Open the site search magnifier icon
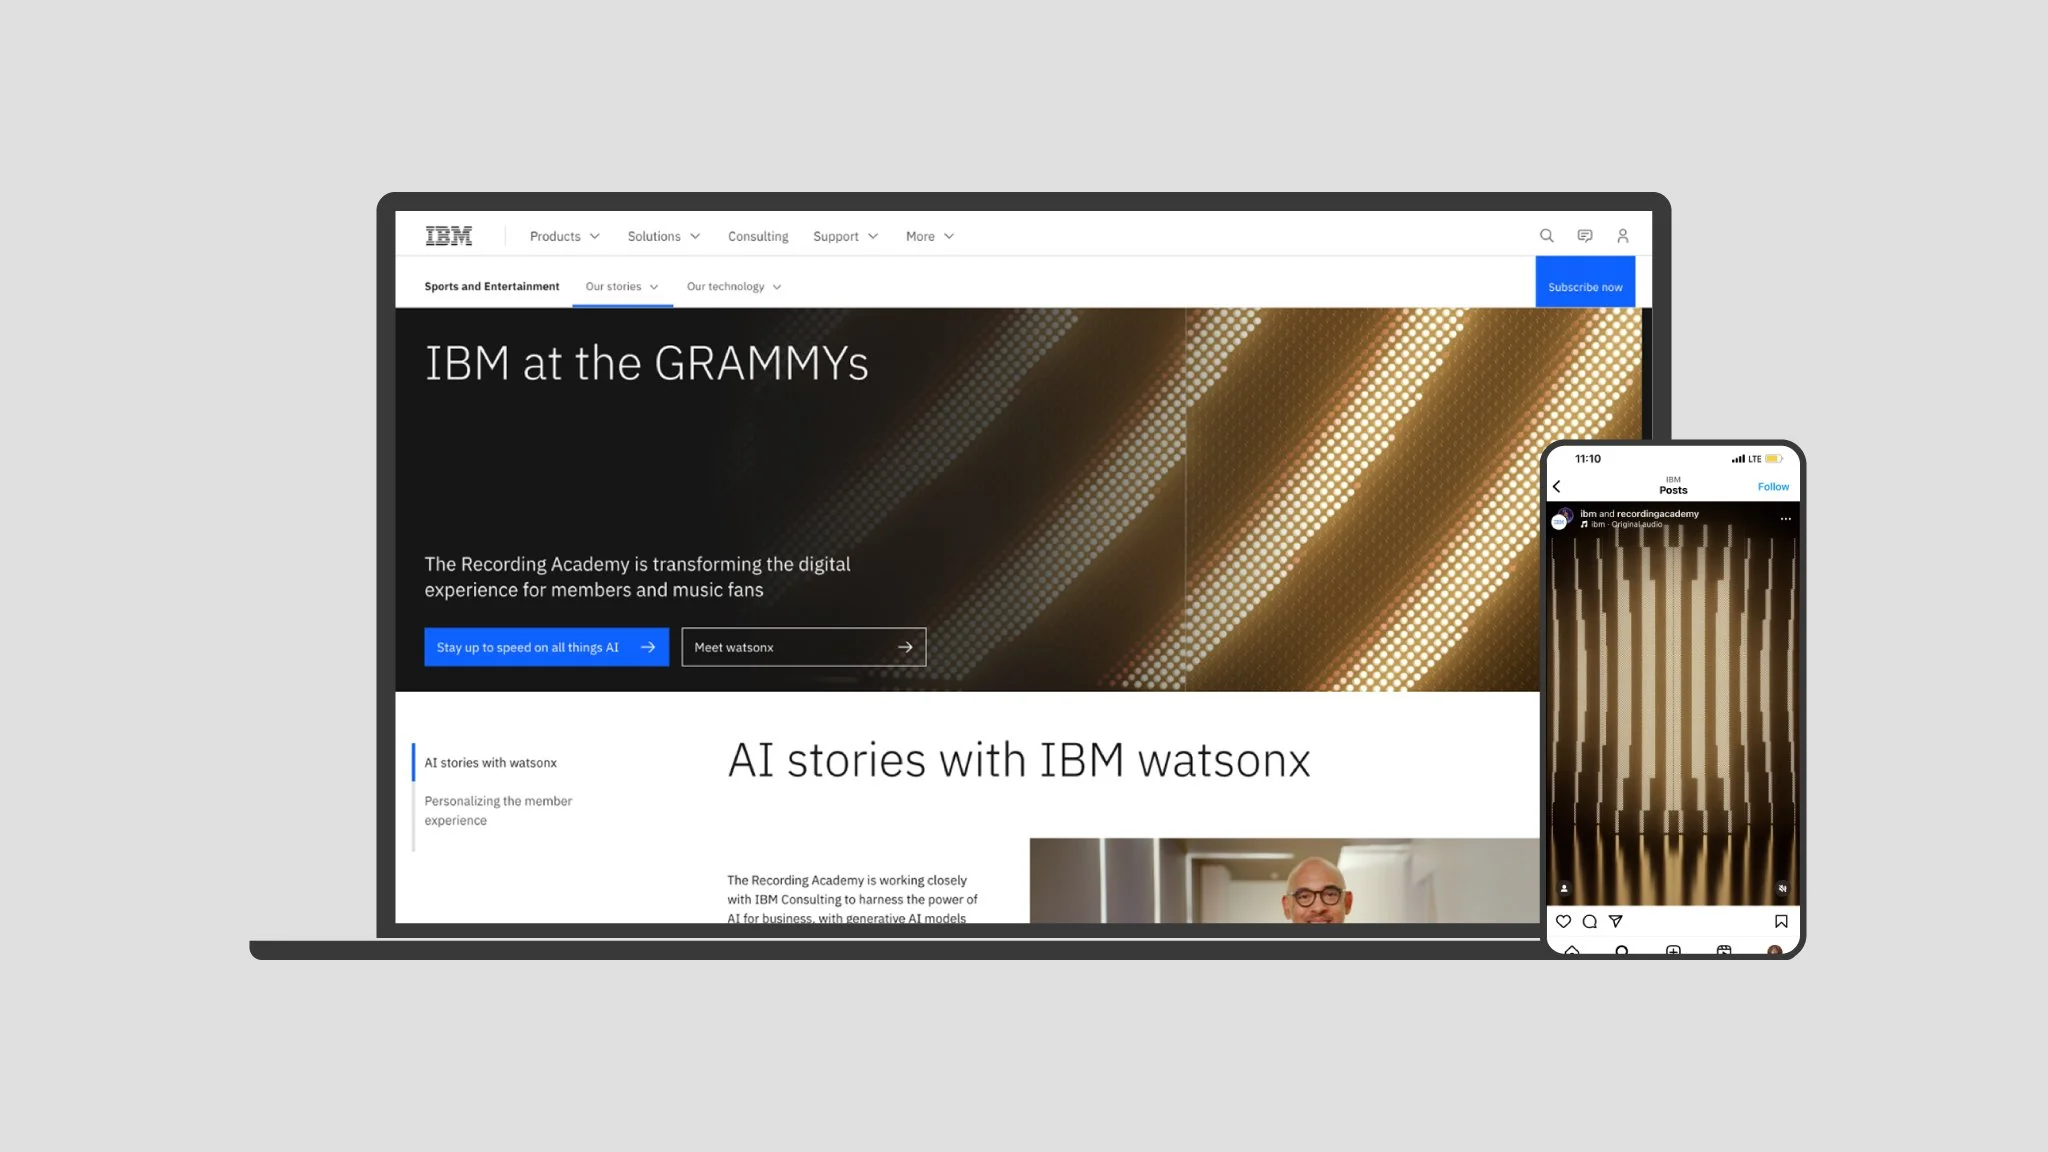The width and height of the screenshot is (2048, 1152). (1546, 236)
